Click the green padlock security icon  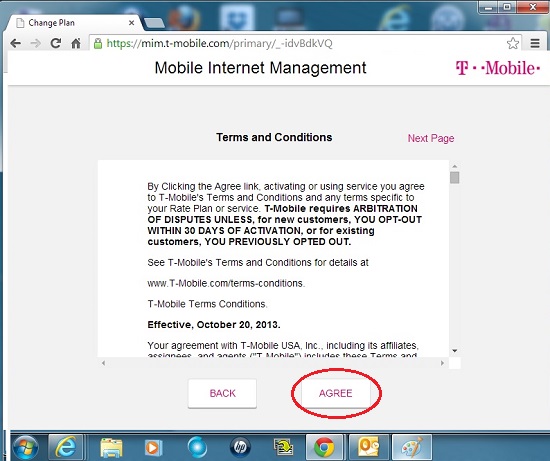click(x=98, y=44)
